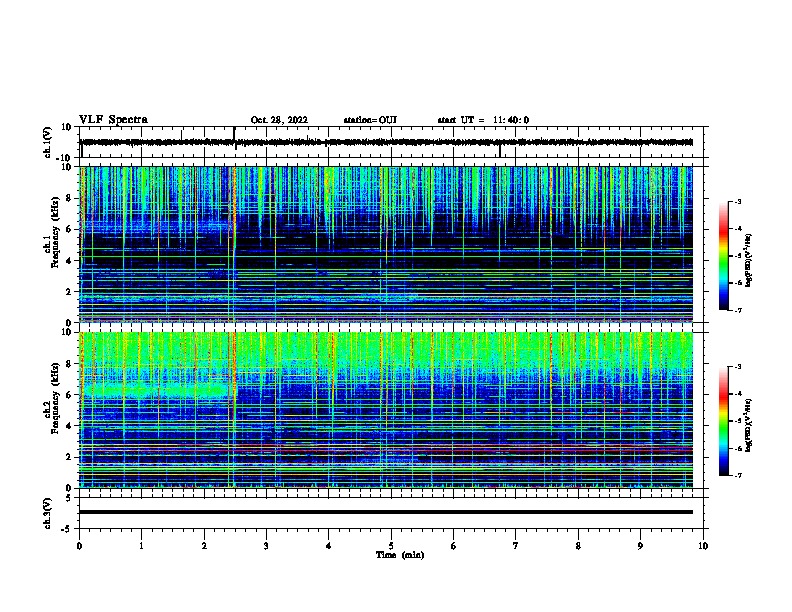Click time-axis tick label "5" above Time (min)
792x612 pixels.
(391, 546)
